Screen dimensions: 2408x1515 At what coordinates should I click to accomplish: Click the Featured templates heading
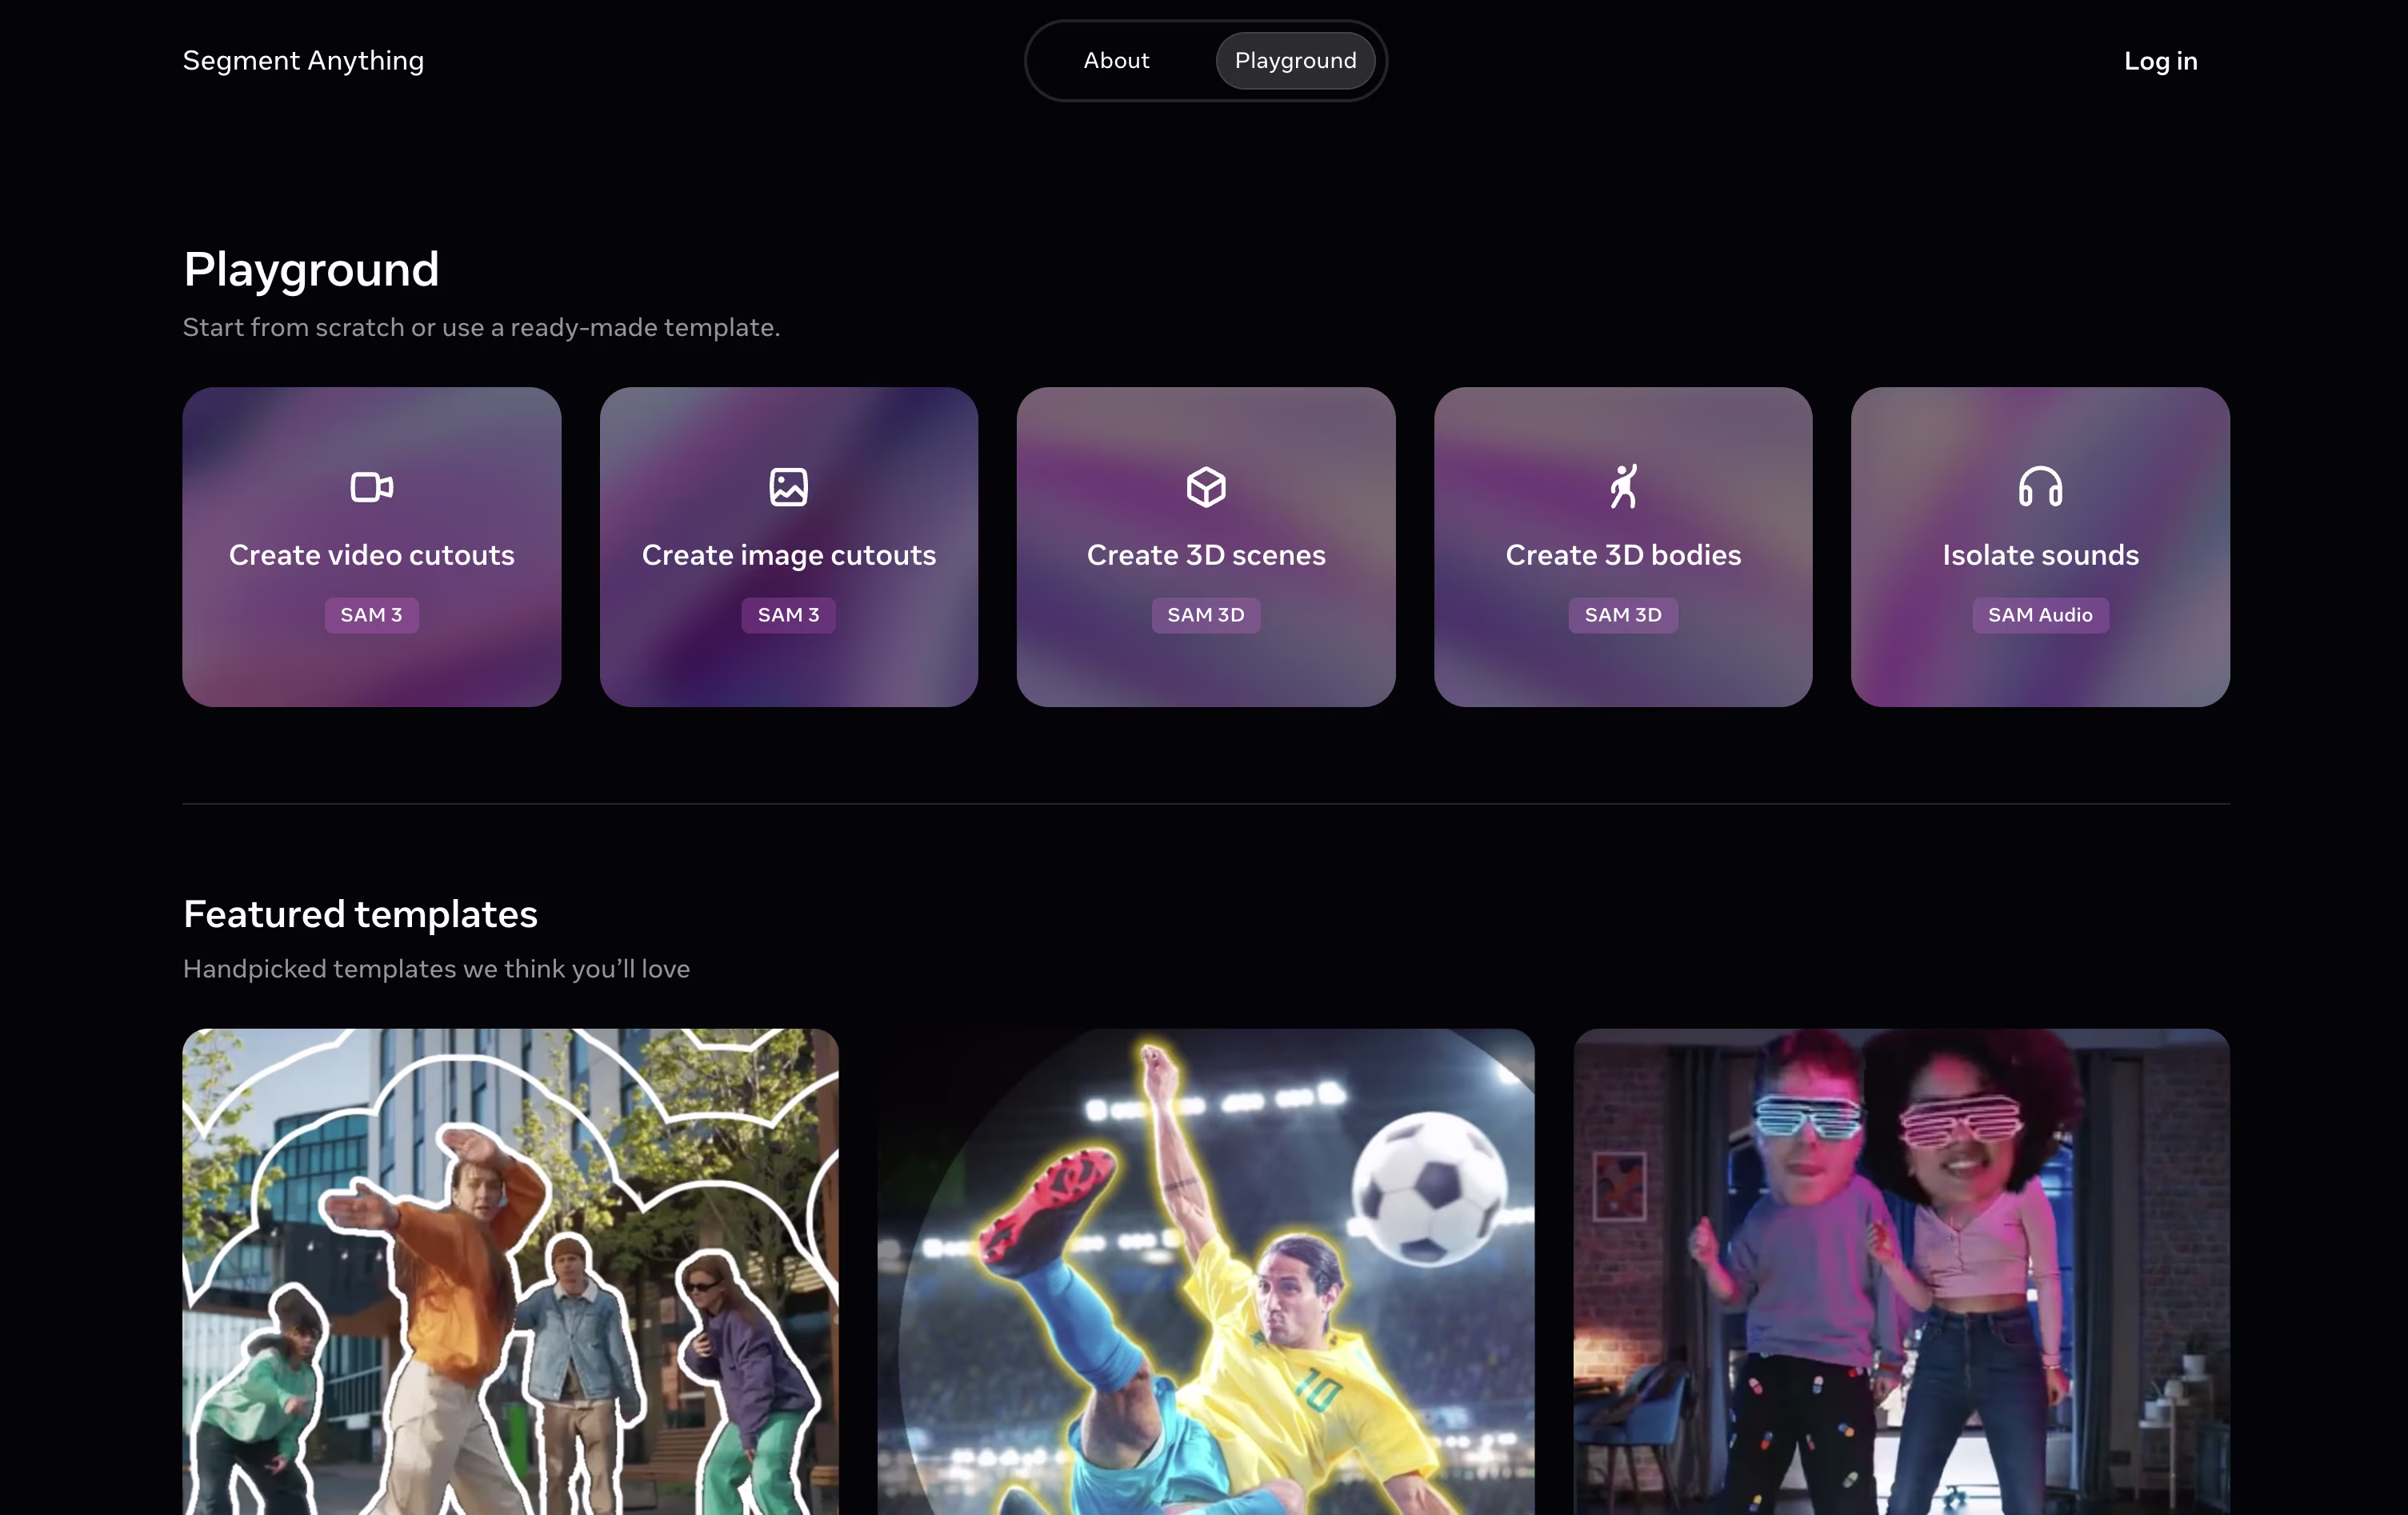360,914
